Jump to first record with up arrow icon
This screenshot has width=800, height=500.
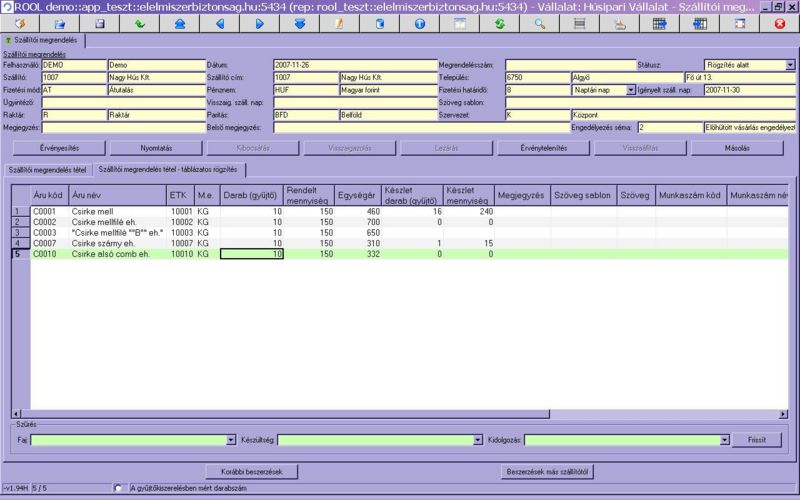click(x=179, y=22)
